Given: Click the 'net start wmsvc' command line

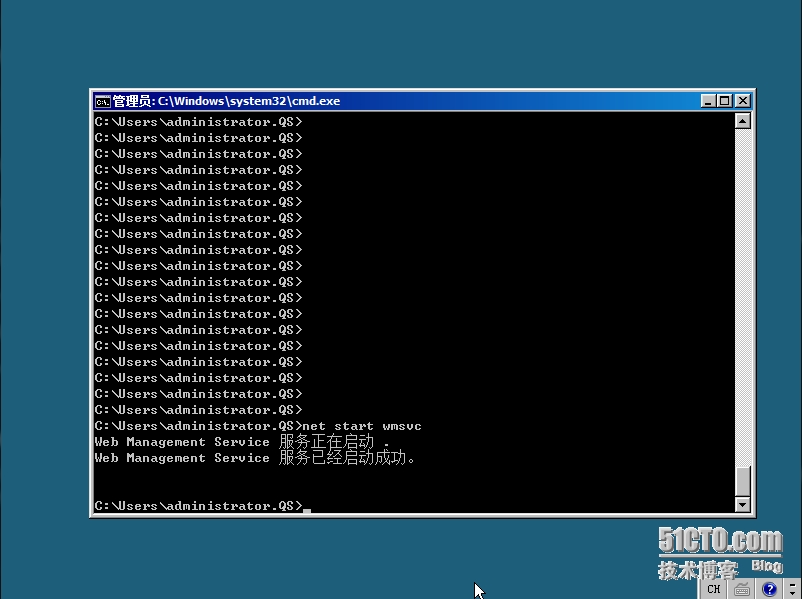Looking at the screenshot, I should (x=258, y=426).
